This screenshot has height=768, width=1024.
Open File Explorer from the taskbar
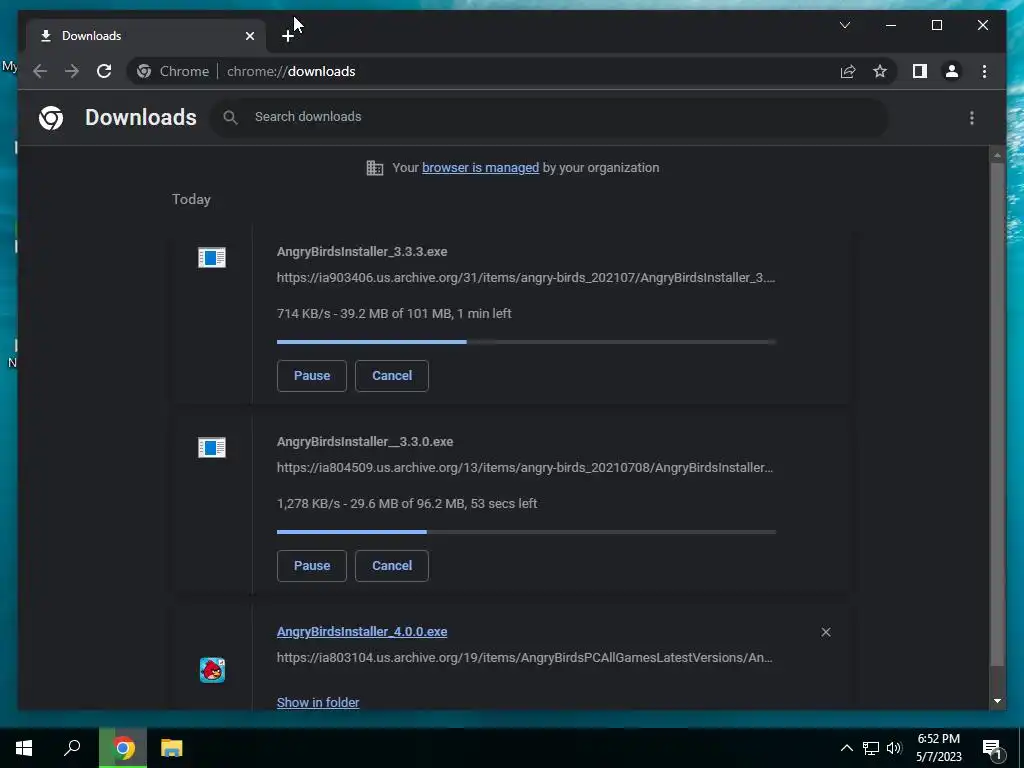172,748
